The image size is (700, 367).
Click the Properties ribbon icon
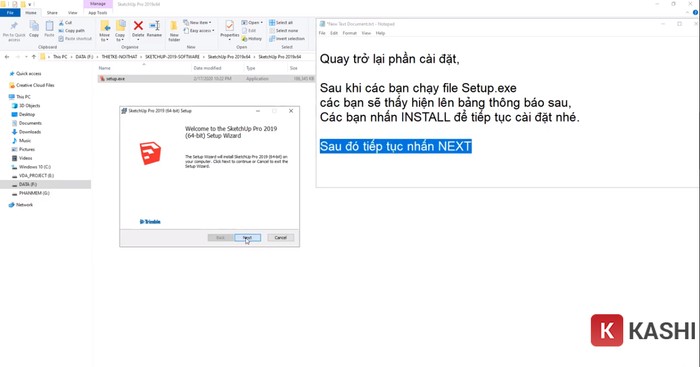(x=229, y=26)
